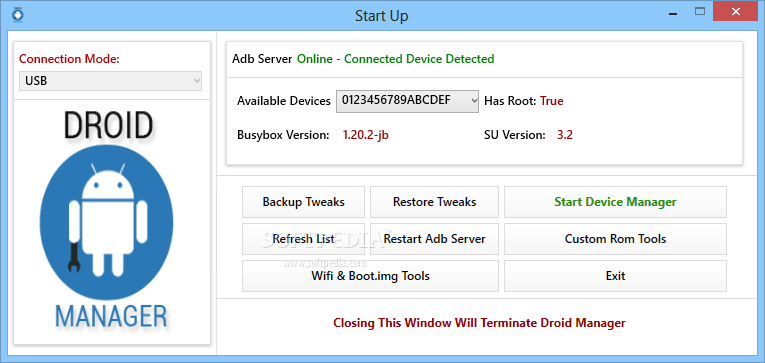Refresh the device list
This screenshot has width=765, height=363.
click(303, 239)
